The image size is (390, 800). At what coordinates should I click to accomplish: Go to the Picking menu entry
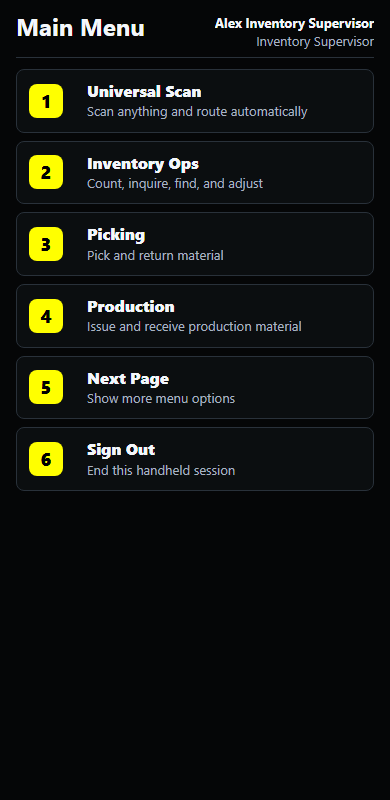(x=195, y=244)
